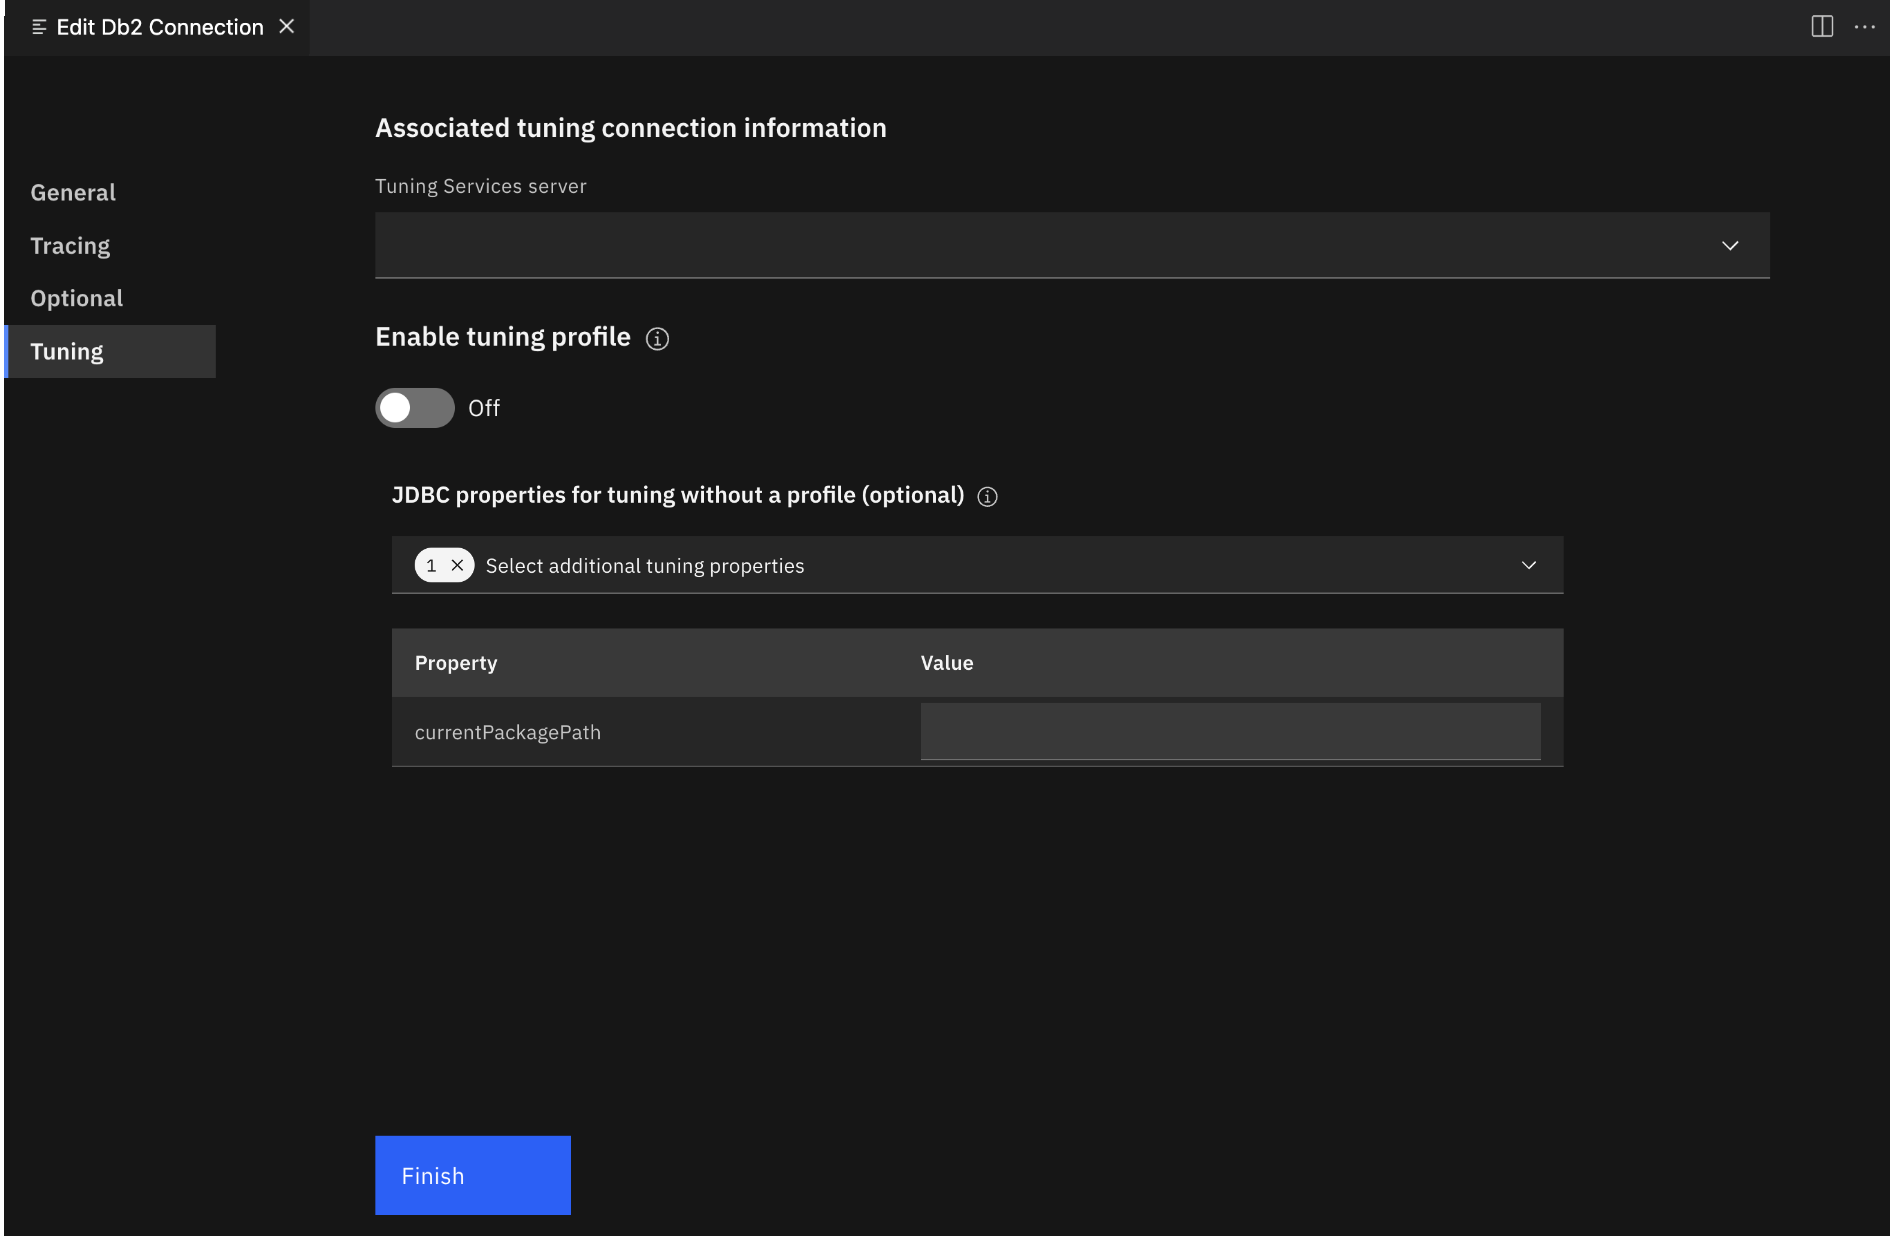The height and width of the screenshot is (1236, 1890).
Task: Select the Tuning section in sidebar
Action: (67, 352)
